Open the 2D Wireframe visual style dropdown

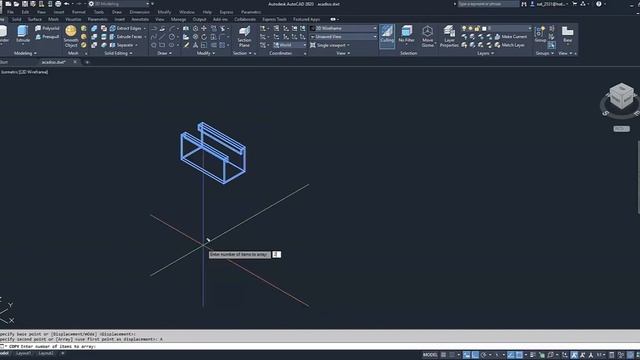point(343,28)
